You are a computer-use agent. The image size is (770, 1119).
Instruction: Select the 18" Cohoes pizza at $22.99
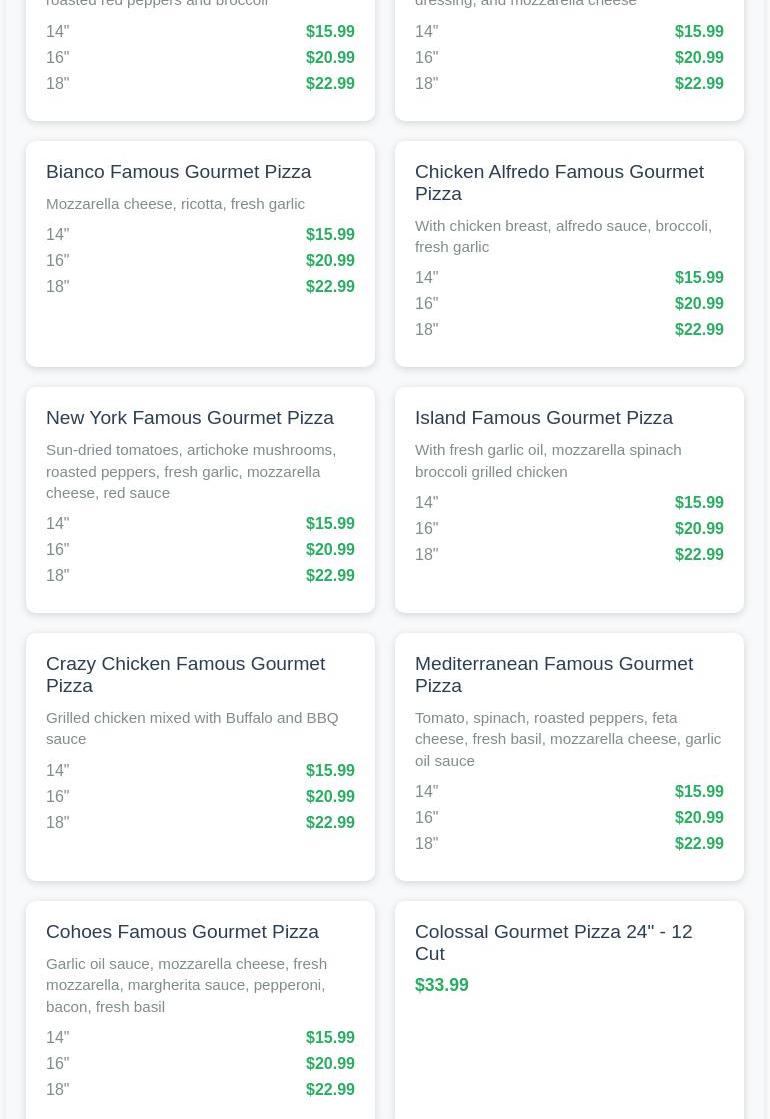point(200,1090)
